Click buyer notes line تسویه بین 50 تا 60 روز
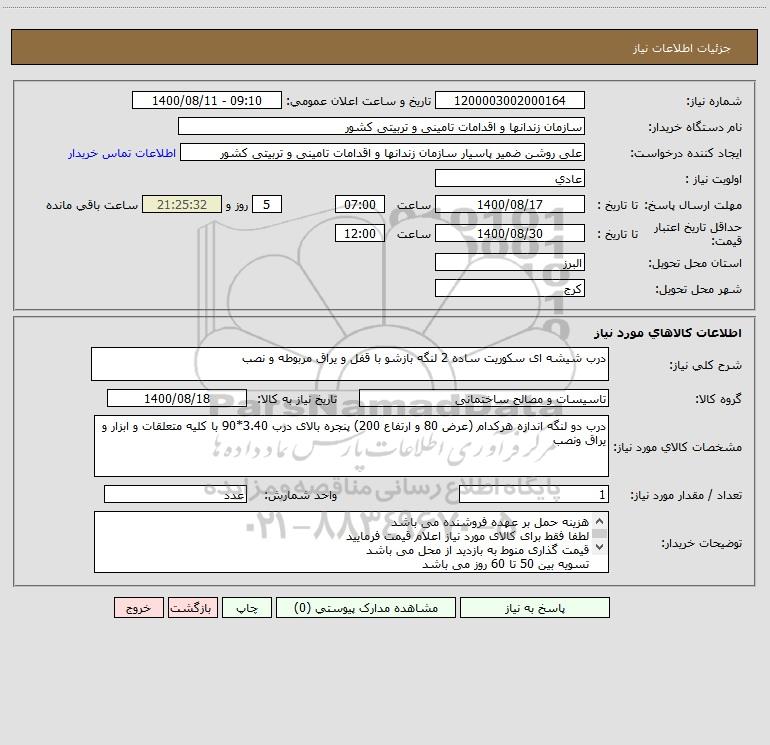 506,564
